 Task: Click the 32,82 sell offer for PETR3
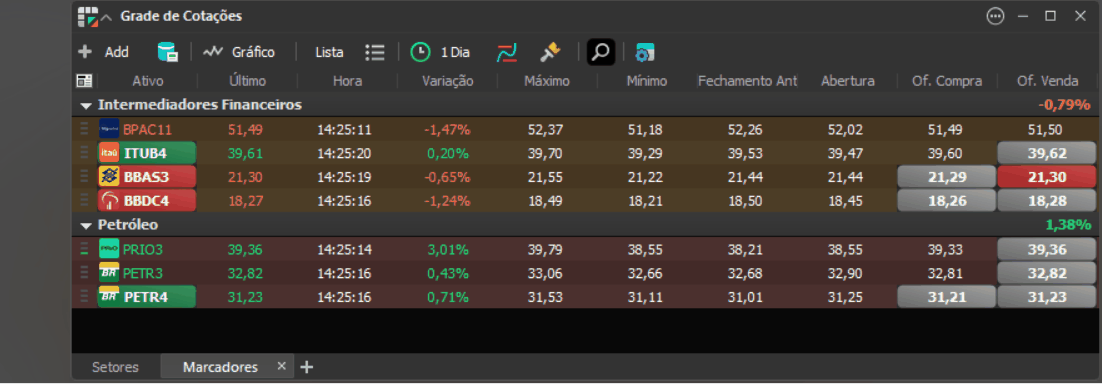(x=1046, y=273)
